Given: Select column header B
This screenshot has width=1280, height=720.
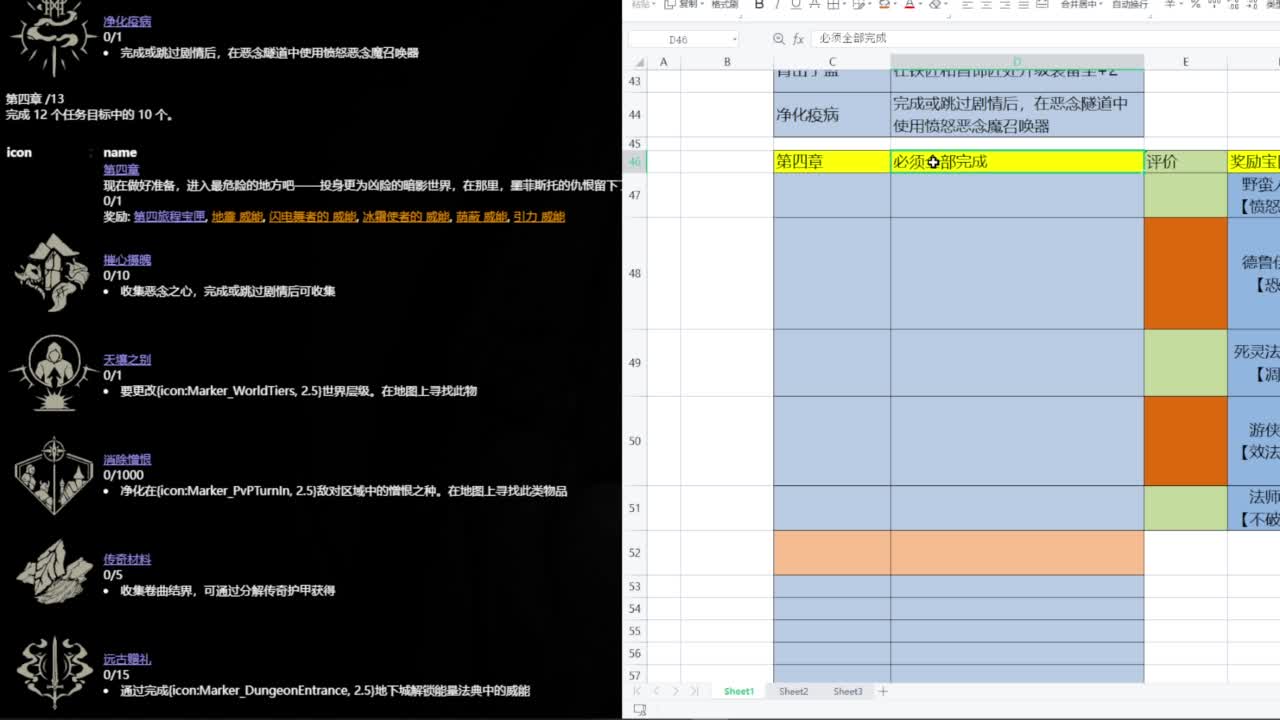Looking at the screenshot, I should [x=727, y=62].
